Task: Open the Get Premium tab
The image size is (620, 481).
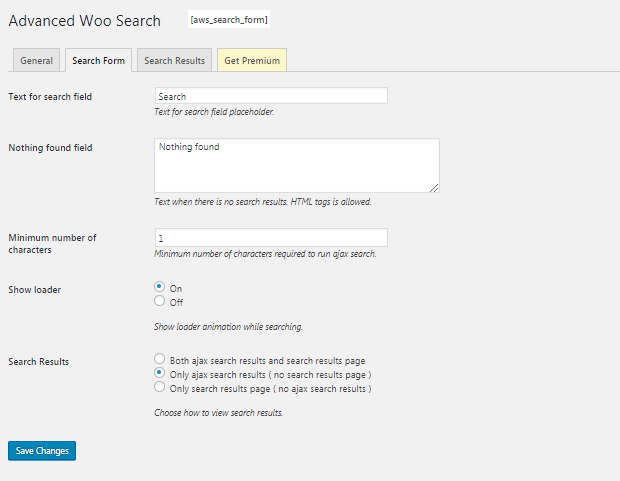Action: click(252, 60)
